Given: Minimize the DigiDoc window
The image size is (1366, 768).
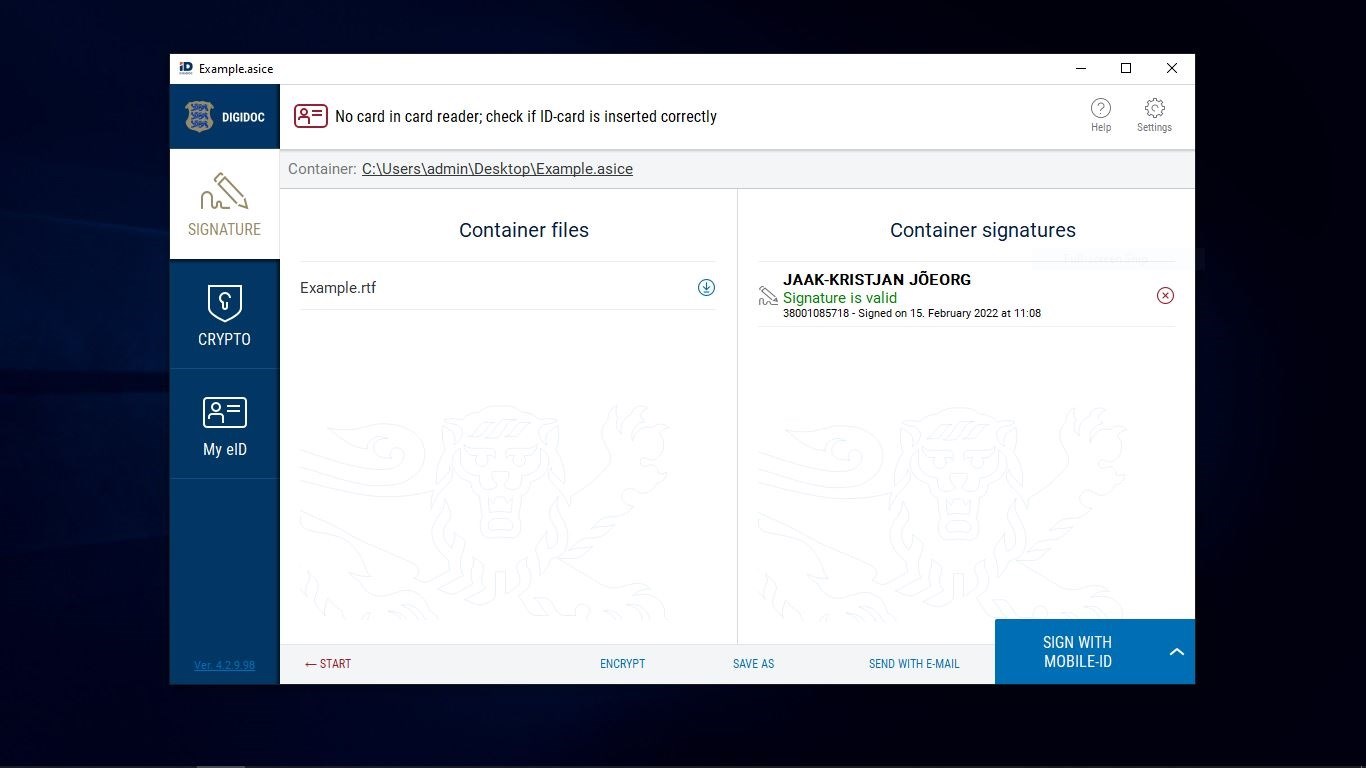Looking at the screenshot, I should coord(1081,68).
